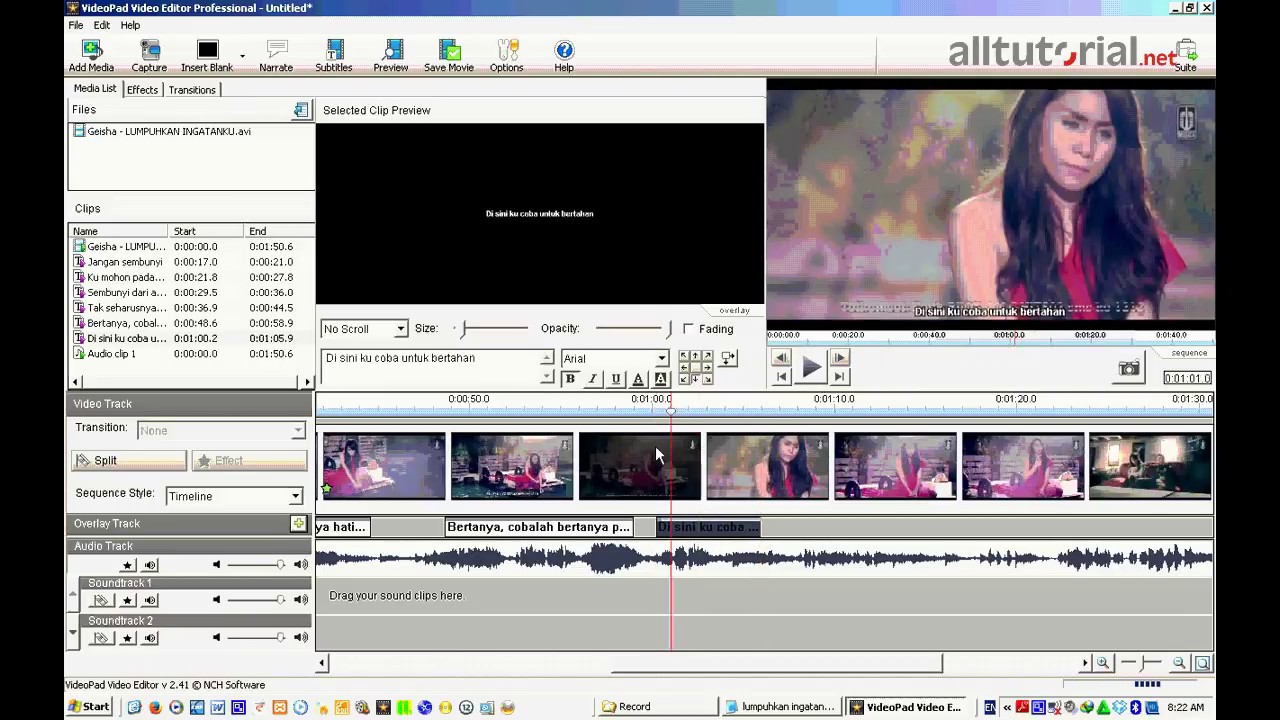Screen dimensions: 1280x720
Task: Toggle italic text formatting
Action: 593,379
